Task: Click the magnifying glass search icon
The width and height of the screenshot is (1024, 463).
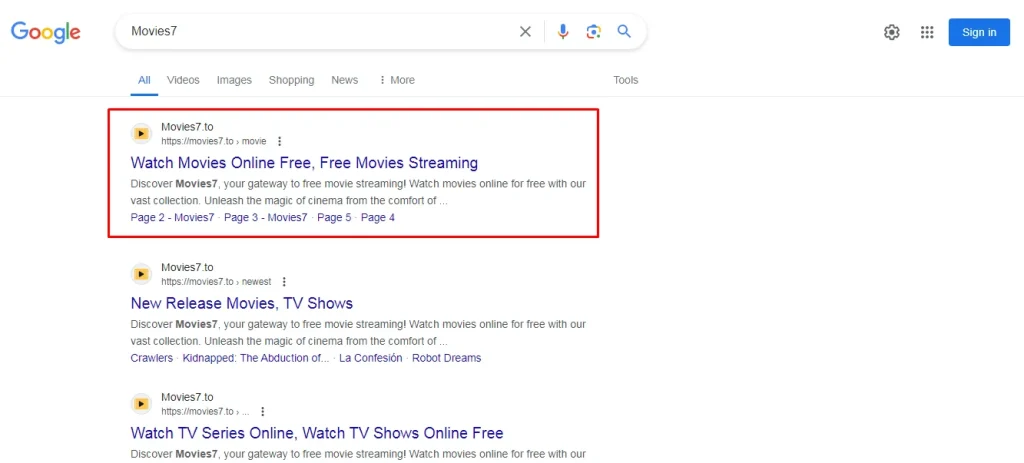Action: coord(624,31)
